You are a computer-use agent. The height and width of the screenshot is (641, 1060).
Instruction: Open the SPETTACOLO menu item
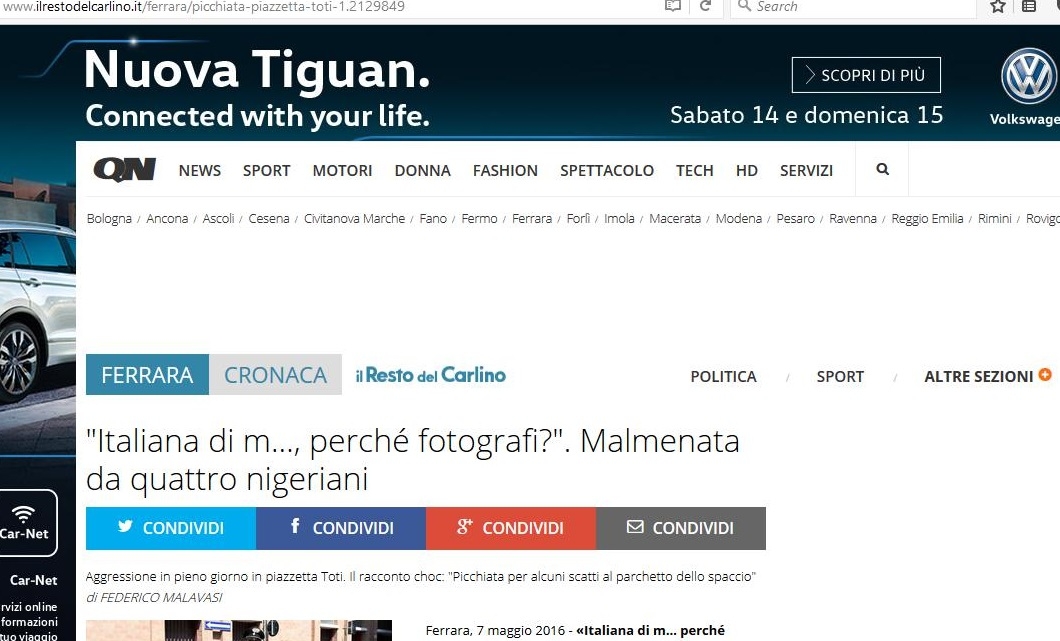(606, 170)
